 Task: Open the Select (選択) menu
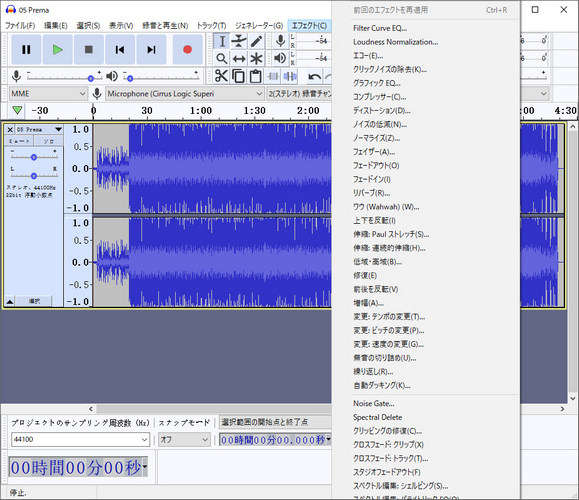pos(88,25)
